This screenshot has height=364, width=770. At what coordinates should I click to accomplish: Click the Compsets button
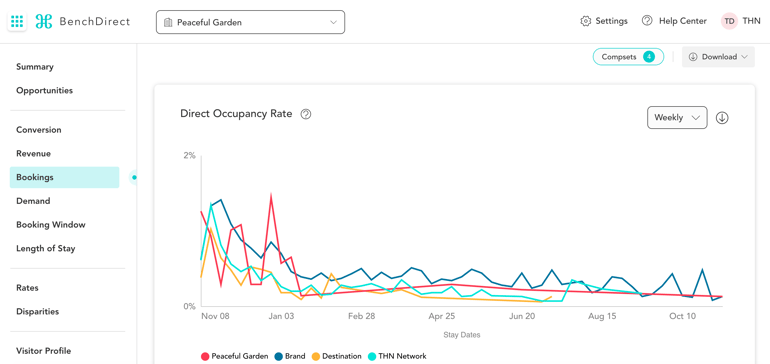(628, 57)
